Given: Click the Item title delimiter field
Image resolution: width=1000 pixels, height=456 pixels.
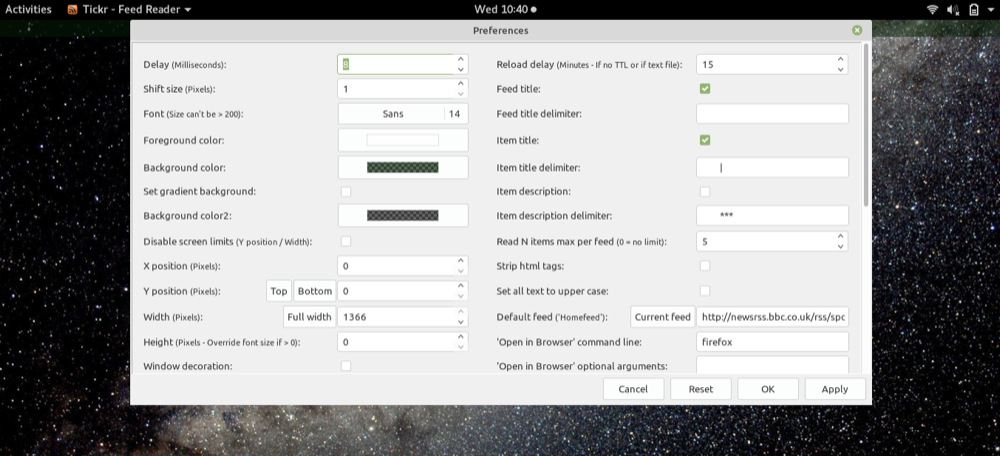Looking at the screenshot, I should click(x=772, y=167).
